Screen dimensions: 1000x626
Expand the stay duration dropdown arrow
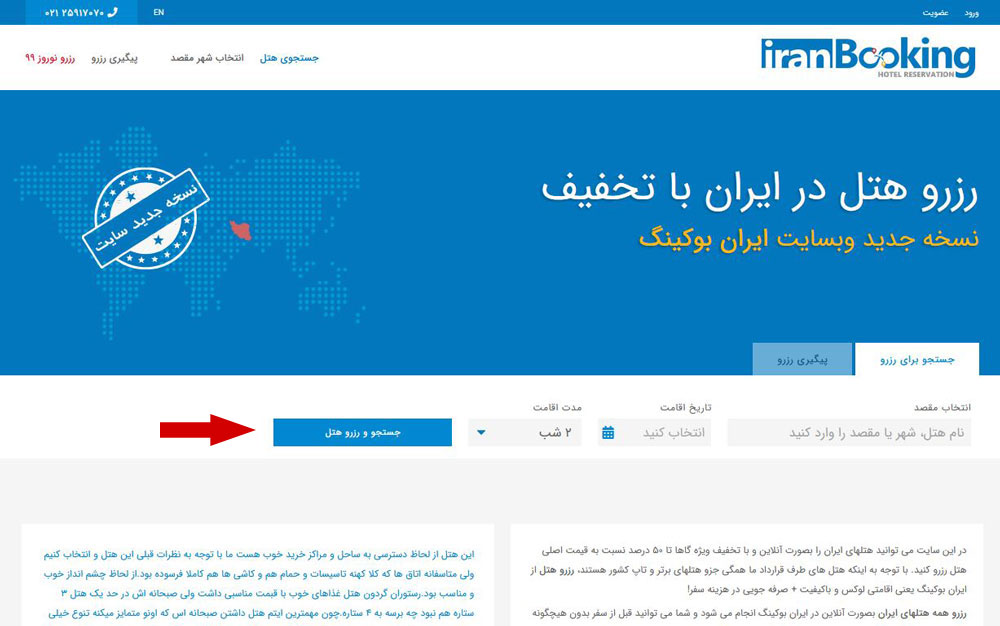pos(482,432)
